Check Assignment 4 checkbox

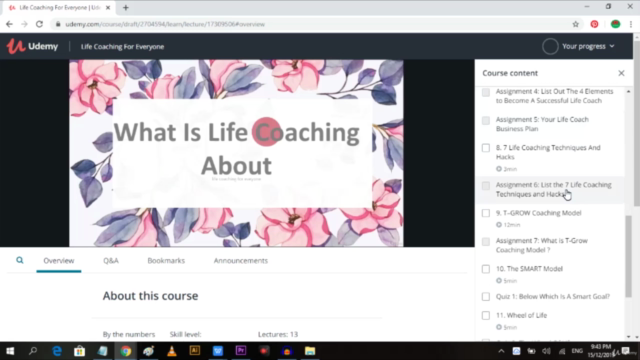pos(486,92)
